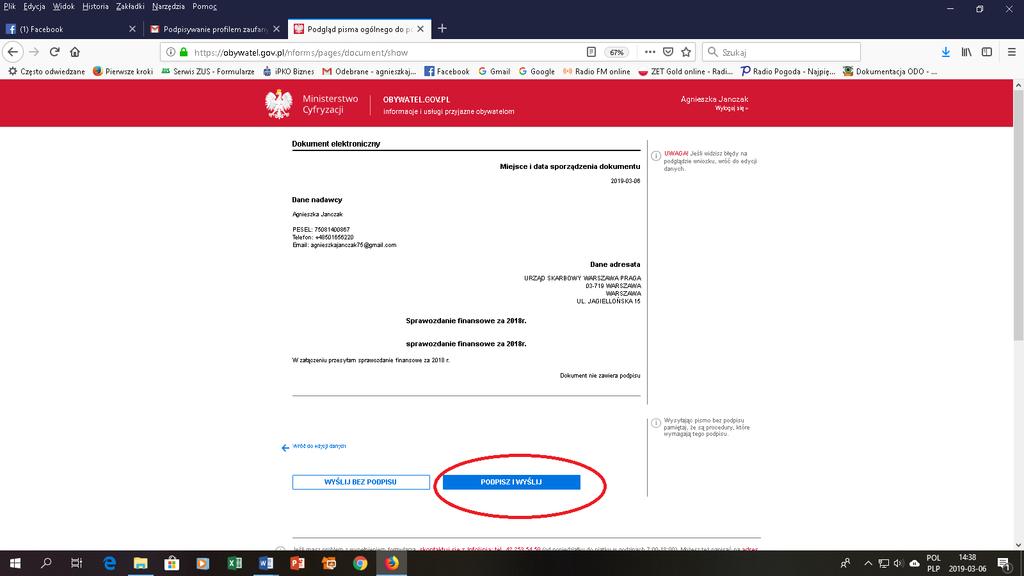Click the green padlock security icon
The height and width of the screenshot is (576, 1024).
(x=184, y=52)
